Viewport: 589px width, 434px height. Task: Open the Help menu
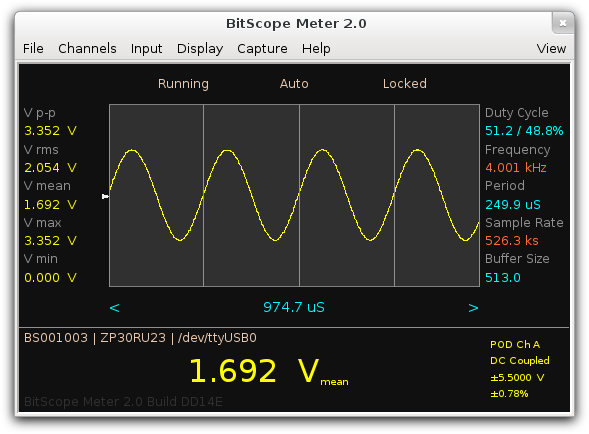pyautogui.click(x=316, y=48)
